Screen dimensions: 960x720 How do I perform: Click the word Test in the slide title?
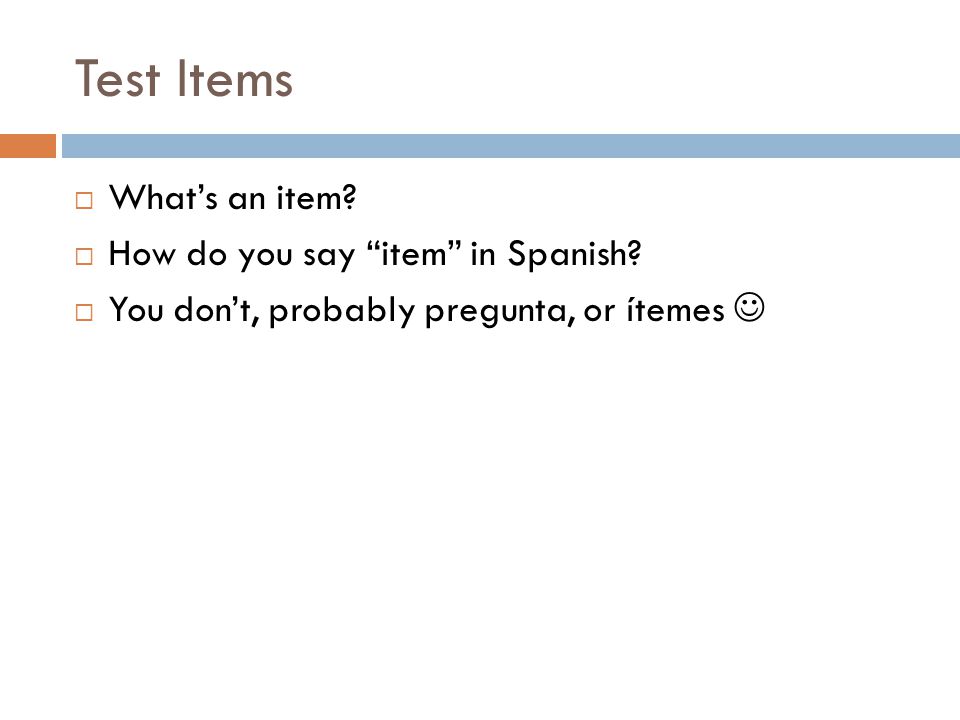pos(118,78)
